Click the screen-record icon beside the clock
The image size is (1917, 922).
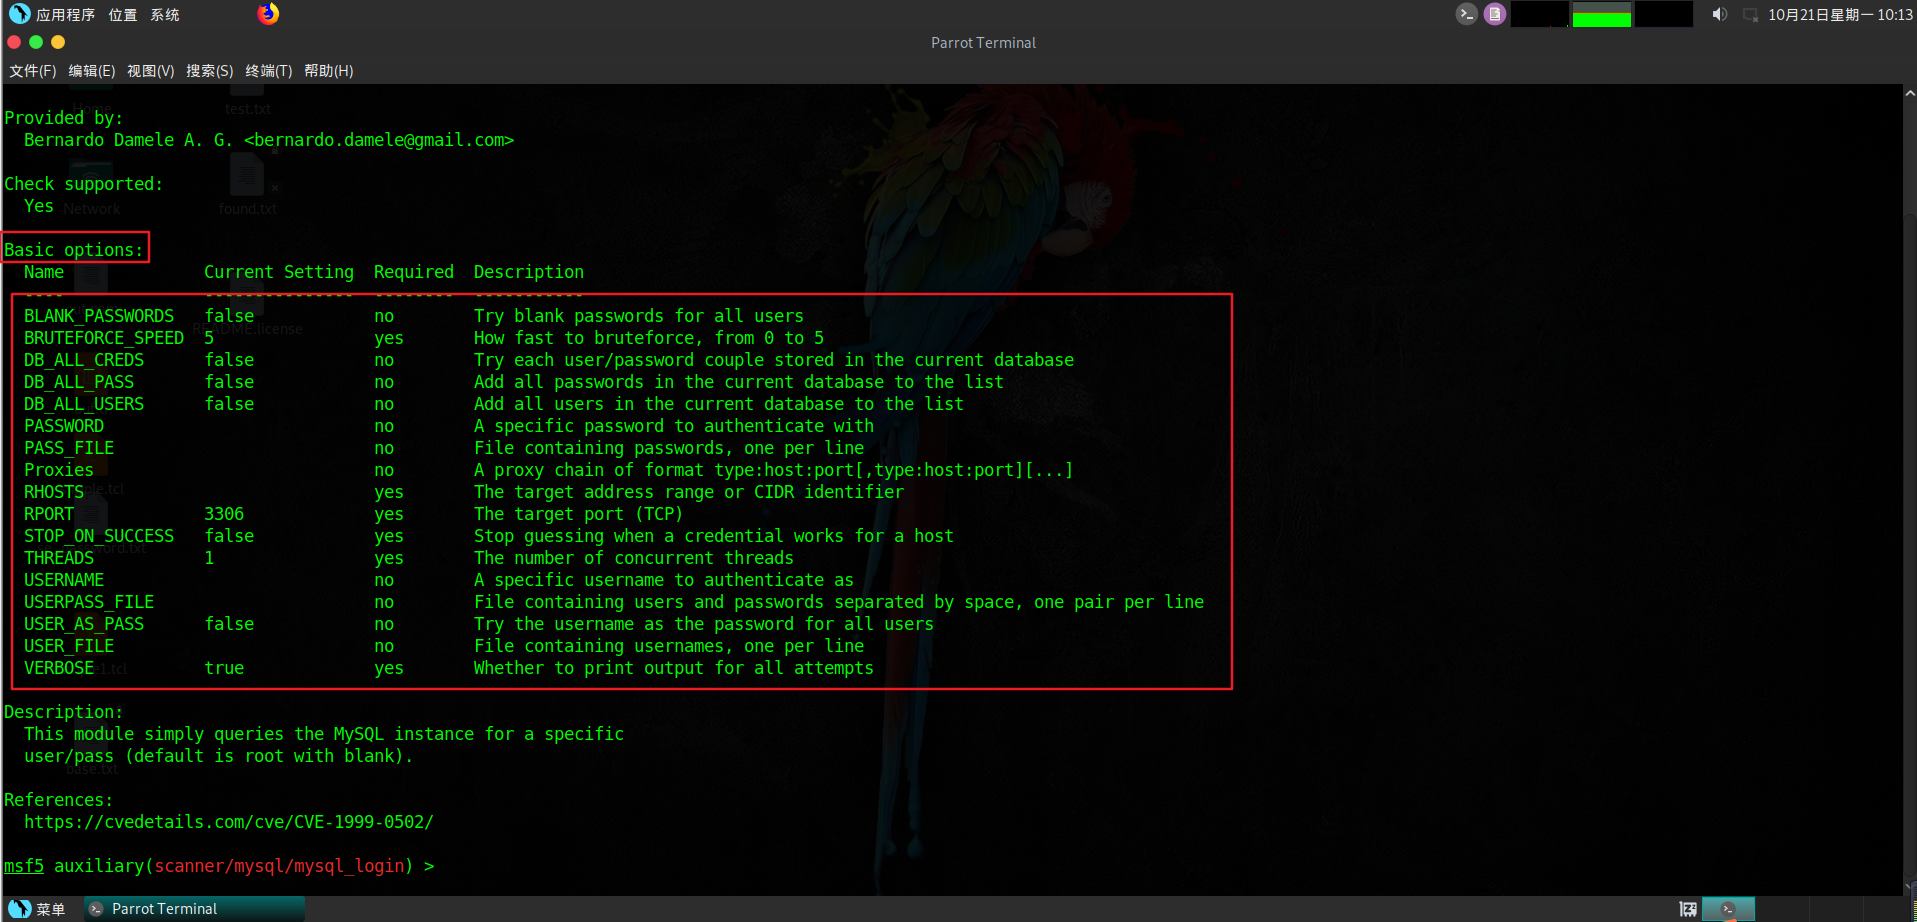[1750, 14]
